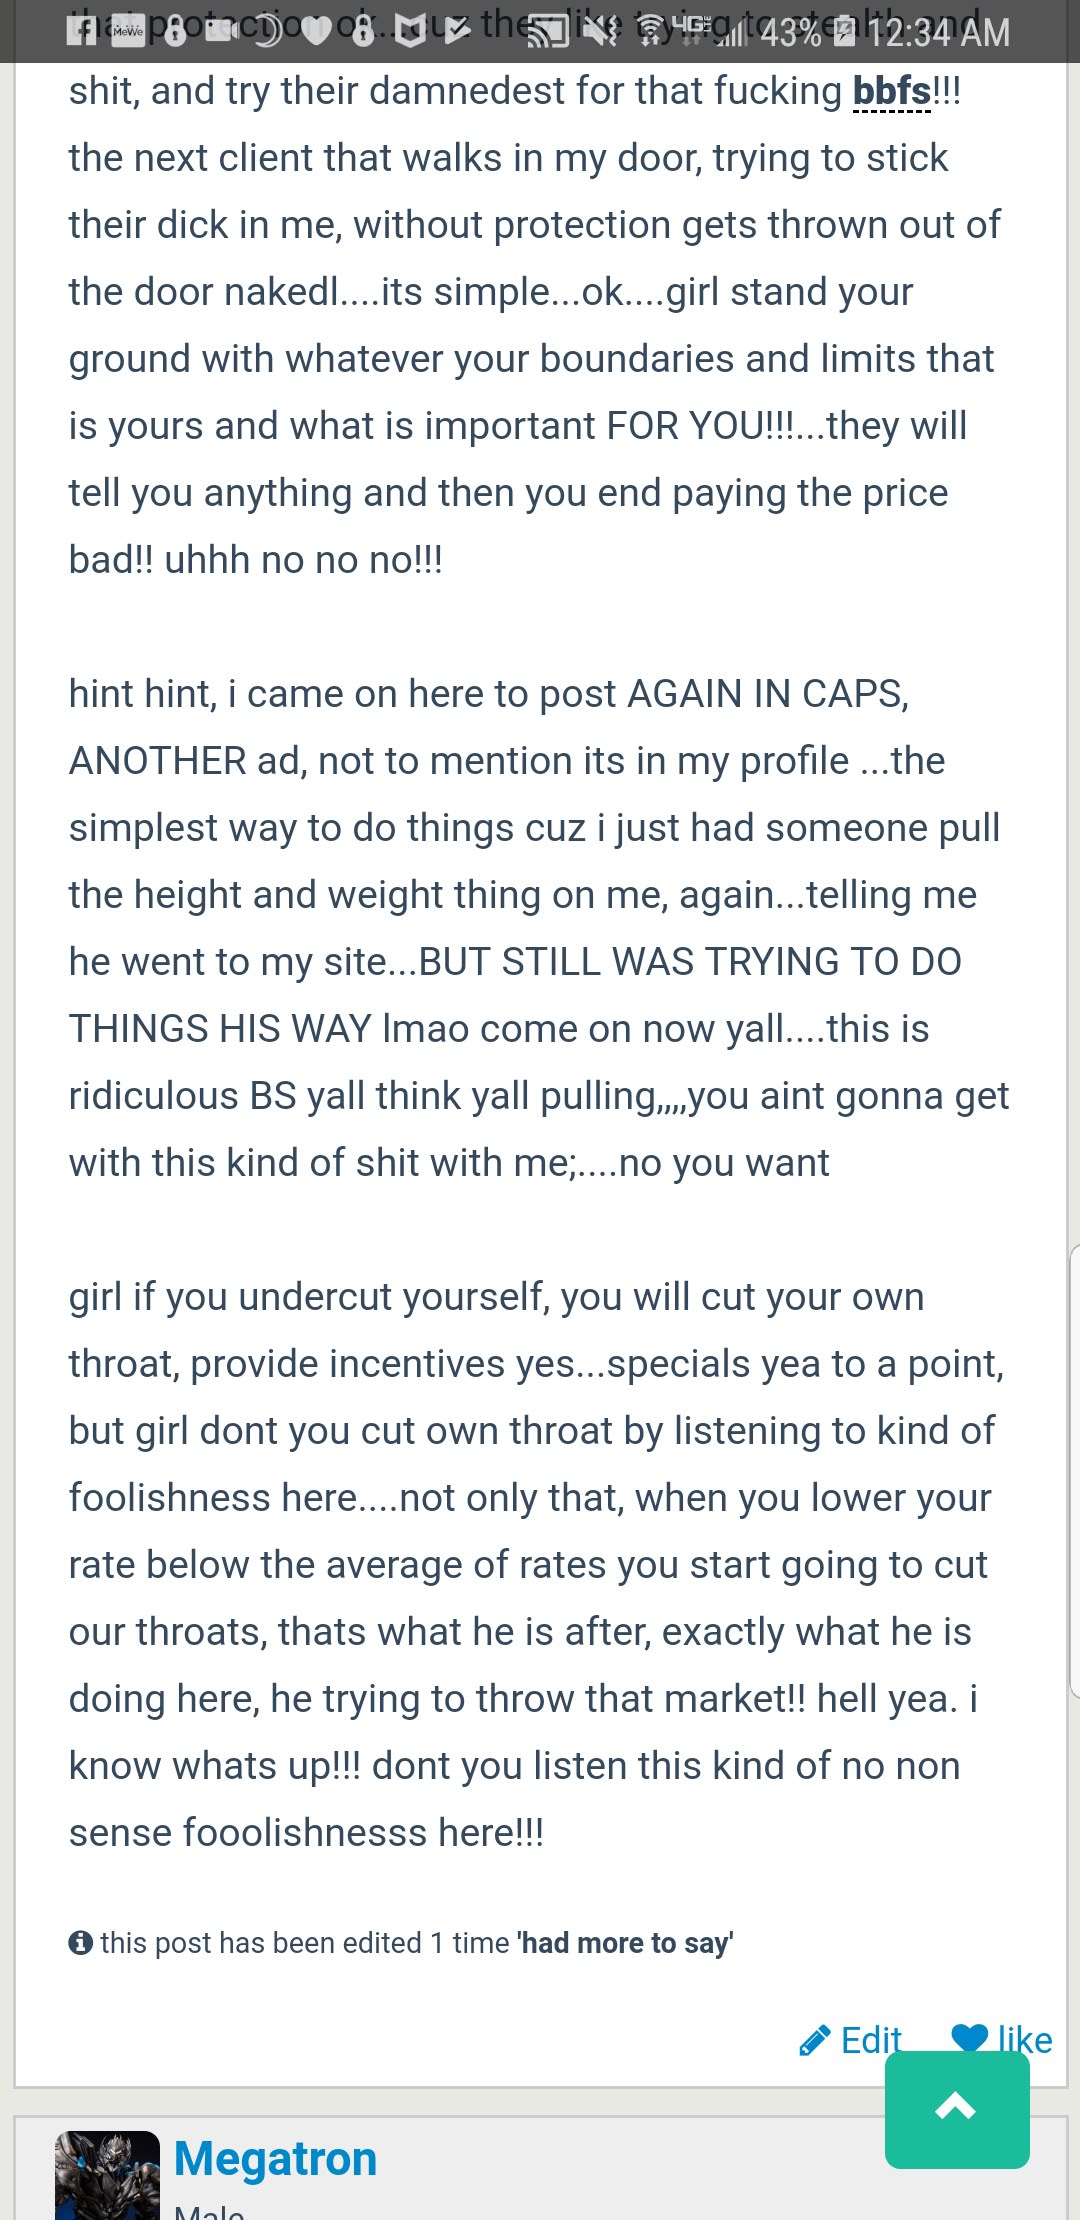This screenshot has width=1080, height=2220.
Task: Open the bbfs glossary link
Action: [891, 92]
